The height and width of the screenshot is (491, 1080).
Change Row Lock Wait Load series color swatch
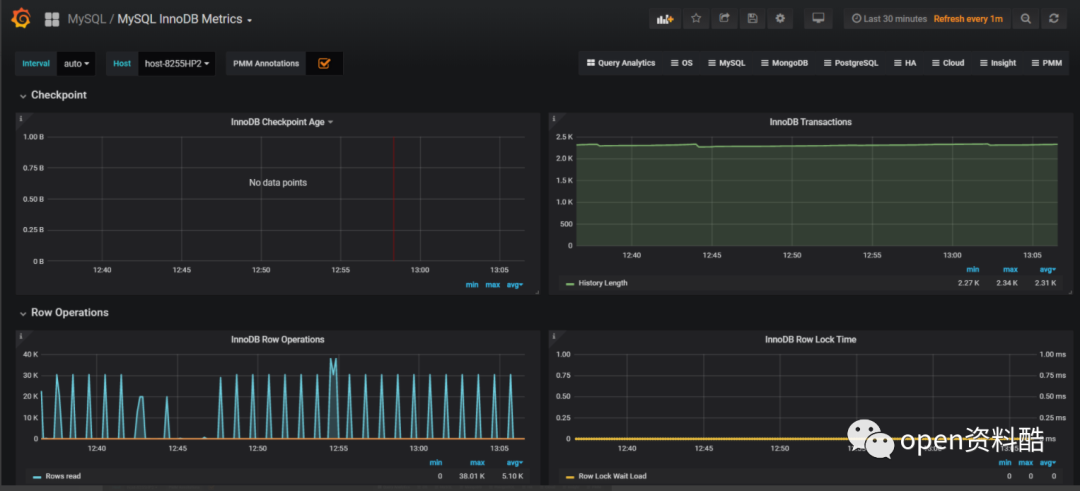[x=570, y=477]
